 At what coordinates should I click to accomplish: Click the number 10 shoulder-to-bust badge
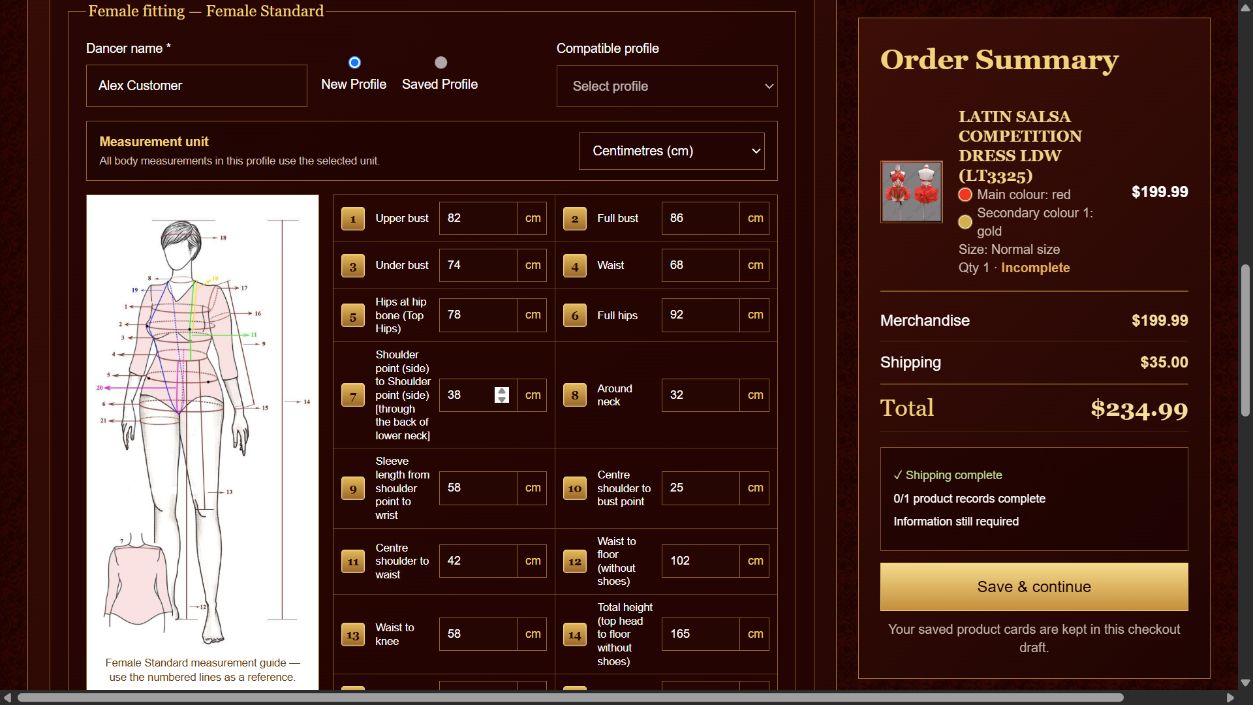575,488
